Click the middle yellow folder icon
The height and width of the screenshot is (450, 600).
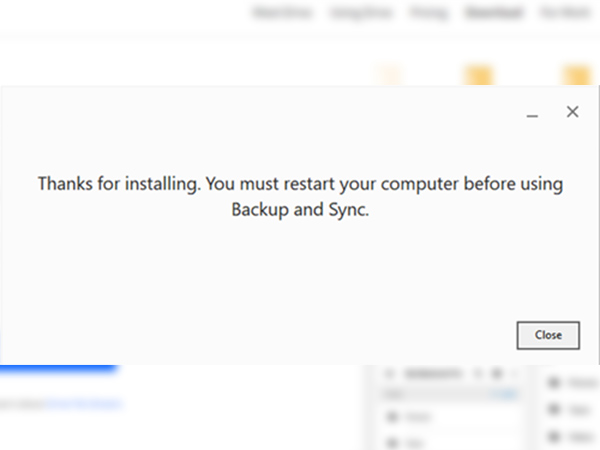[x=477, y=75]
